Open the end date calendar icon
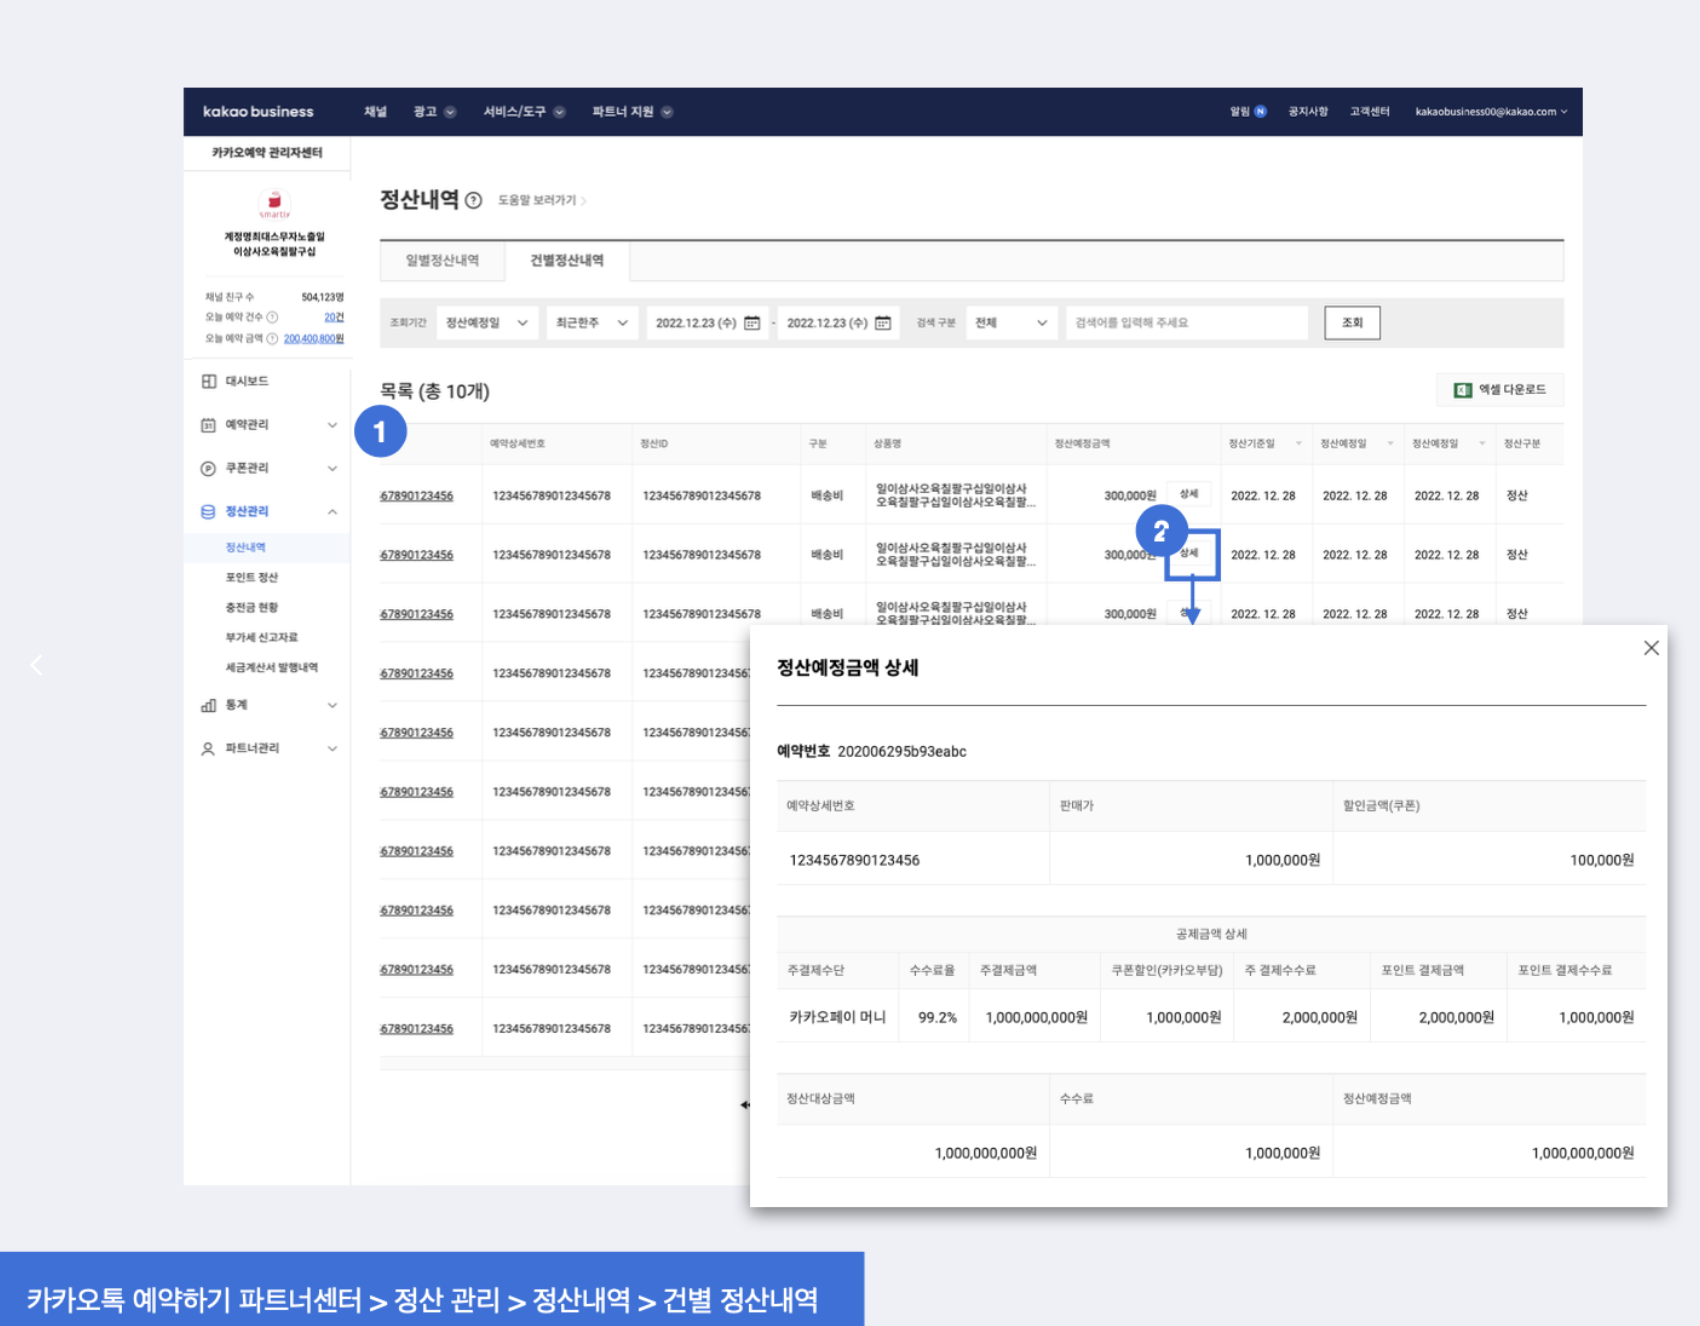 pyautogui.click(x=883, y=323)
